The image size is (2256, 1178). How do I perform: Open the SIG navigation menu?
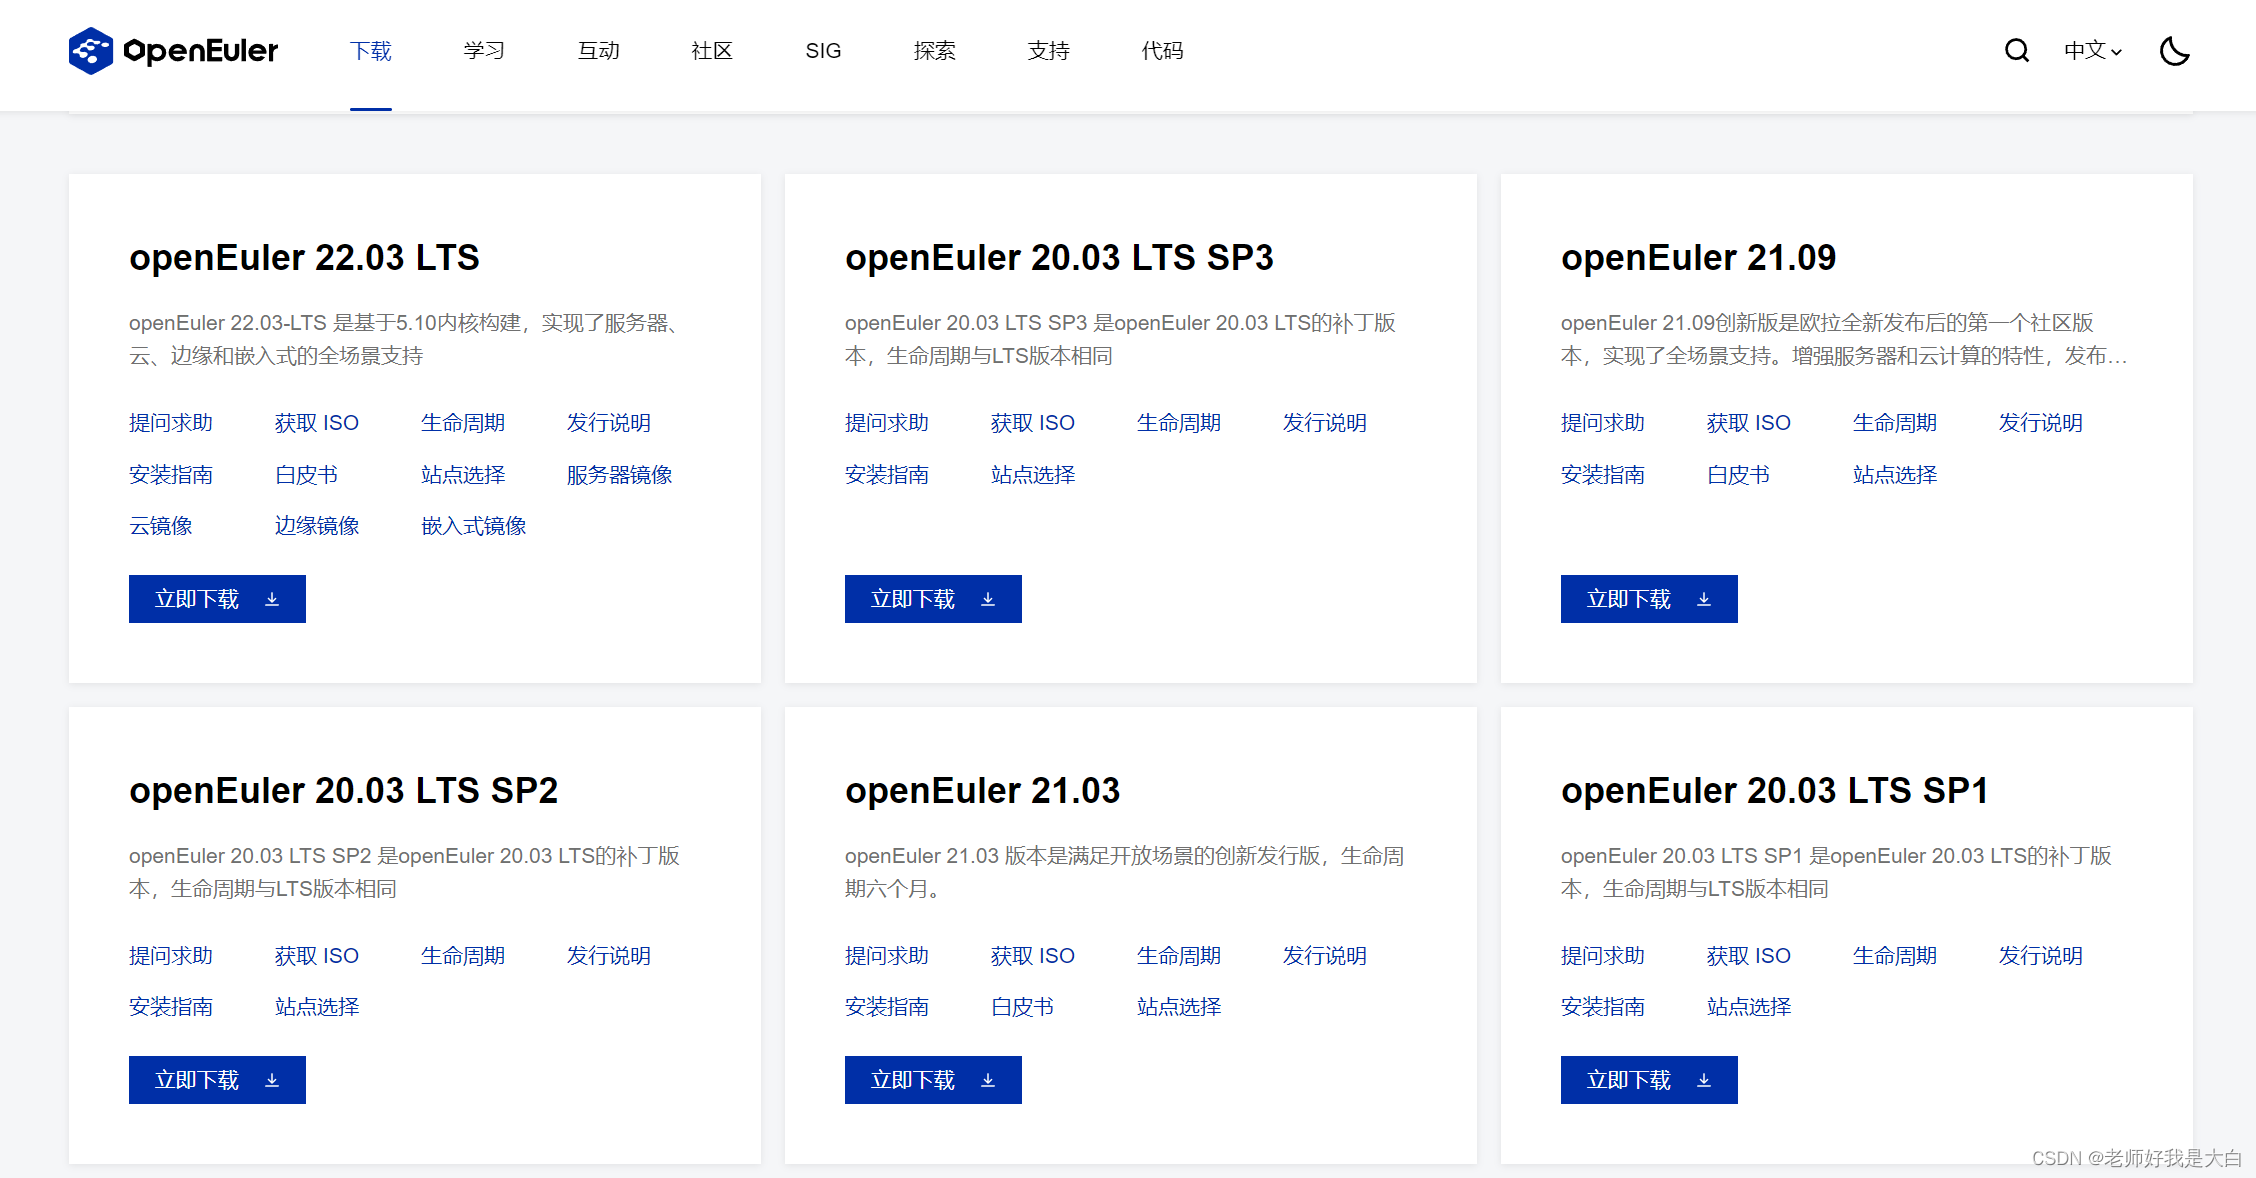pyautogui.click(x=823, y=50)
